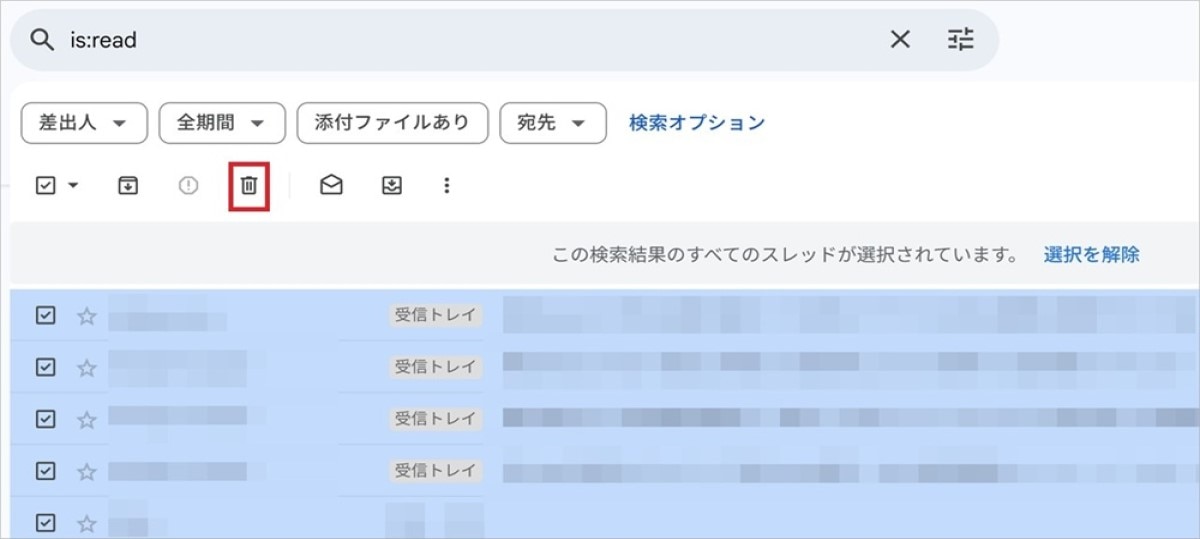
Task: Open the select-all dropdown arrow
Action: [x=72, y=185]
